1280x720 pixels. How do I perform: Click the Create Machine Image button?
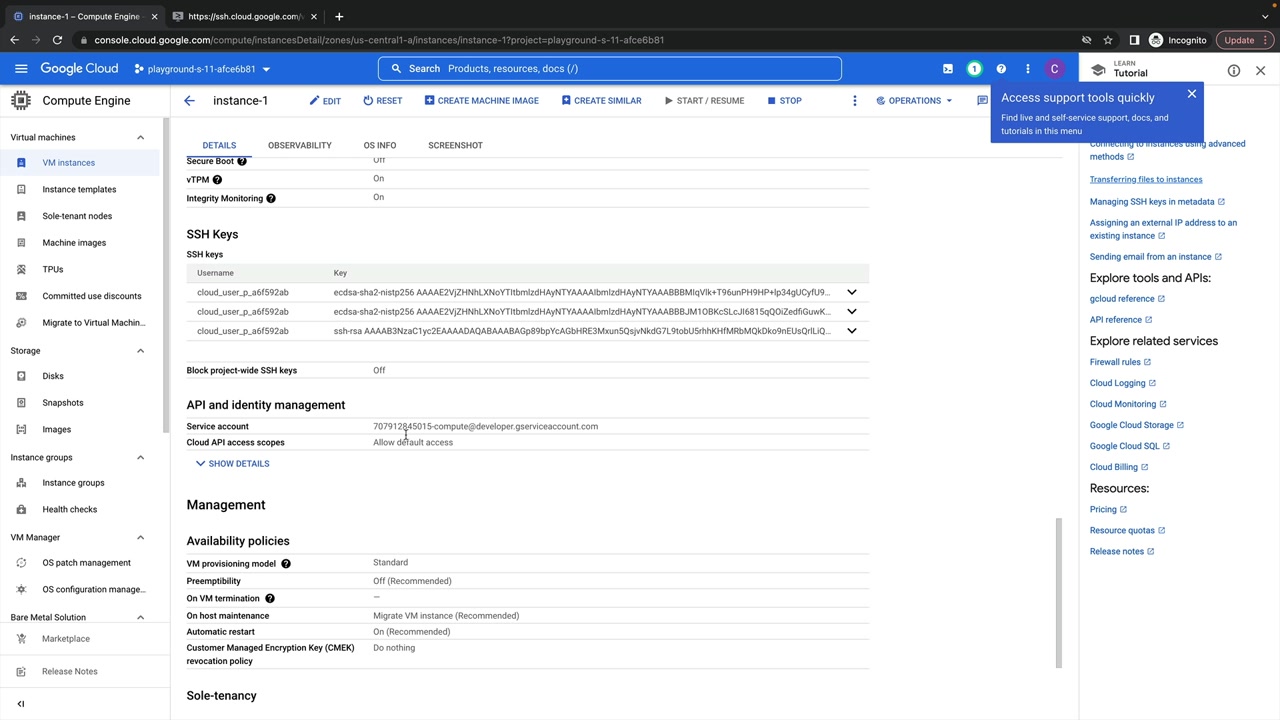click(481, 101)
